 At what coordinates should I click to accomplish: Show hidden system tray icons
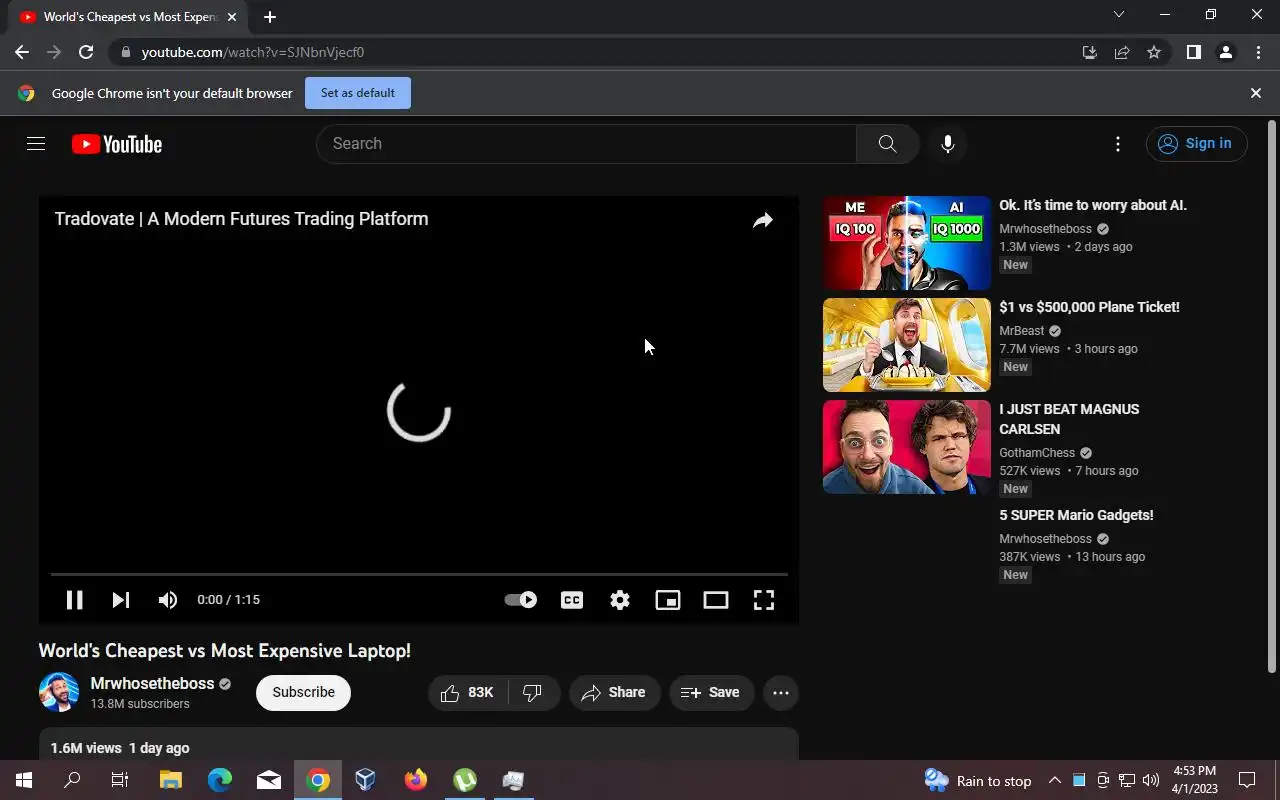[x=1054, y=780]
